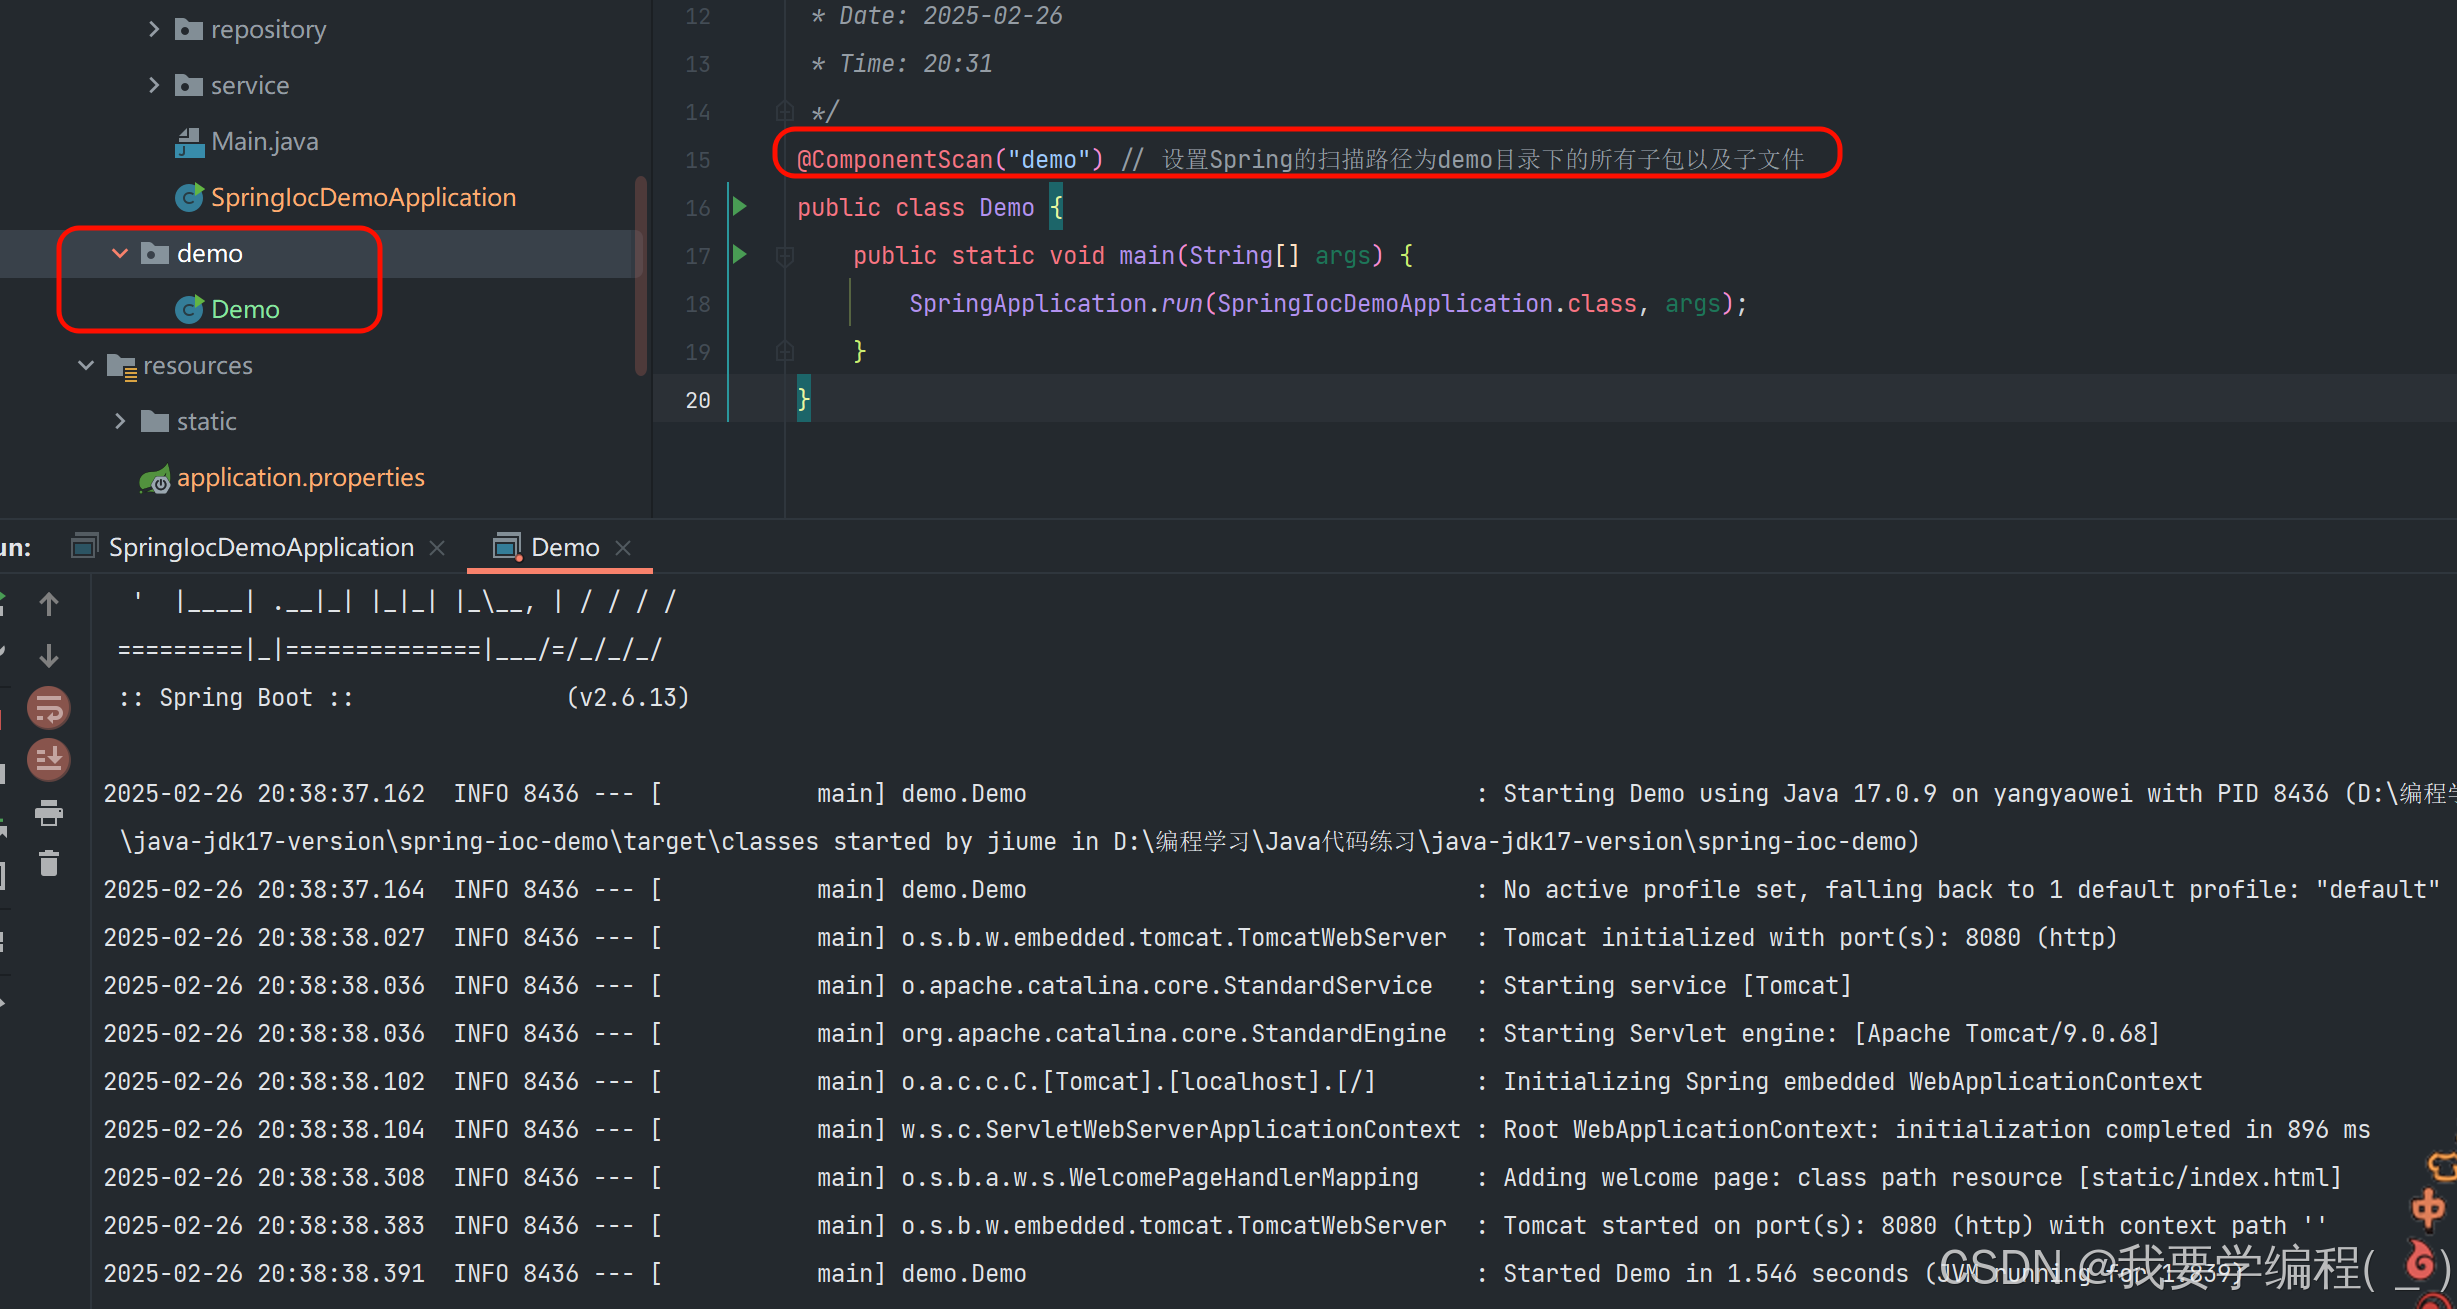The height and width of the screenshot is (1309, 2457).
Task: Open Main.java file in project tree
Action: coord(264,142)
